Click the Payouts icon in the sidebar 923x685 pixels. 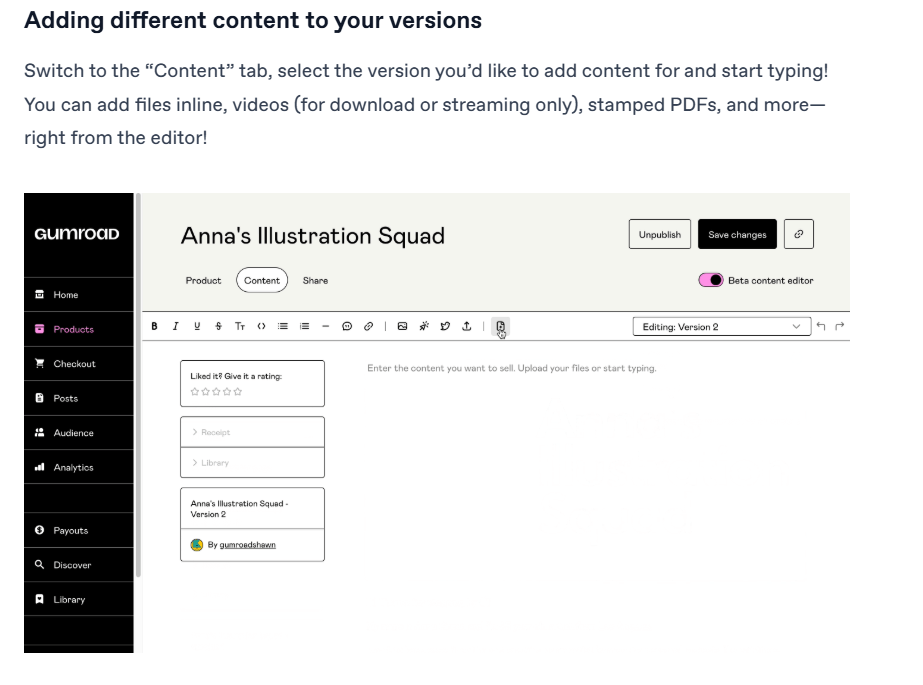point(37,530)
